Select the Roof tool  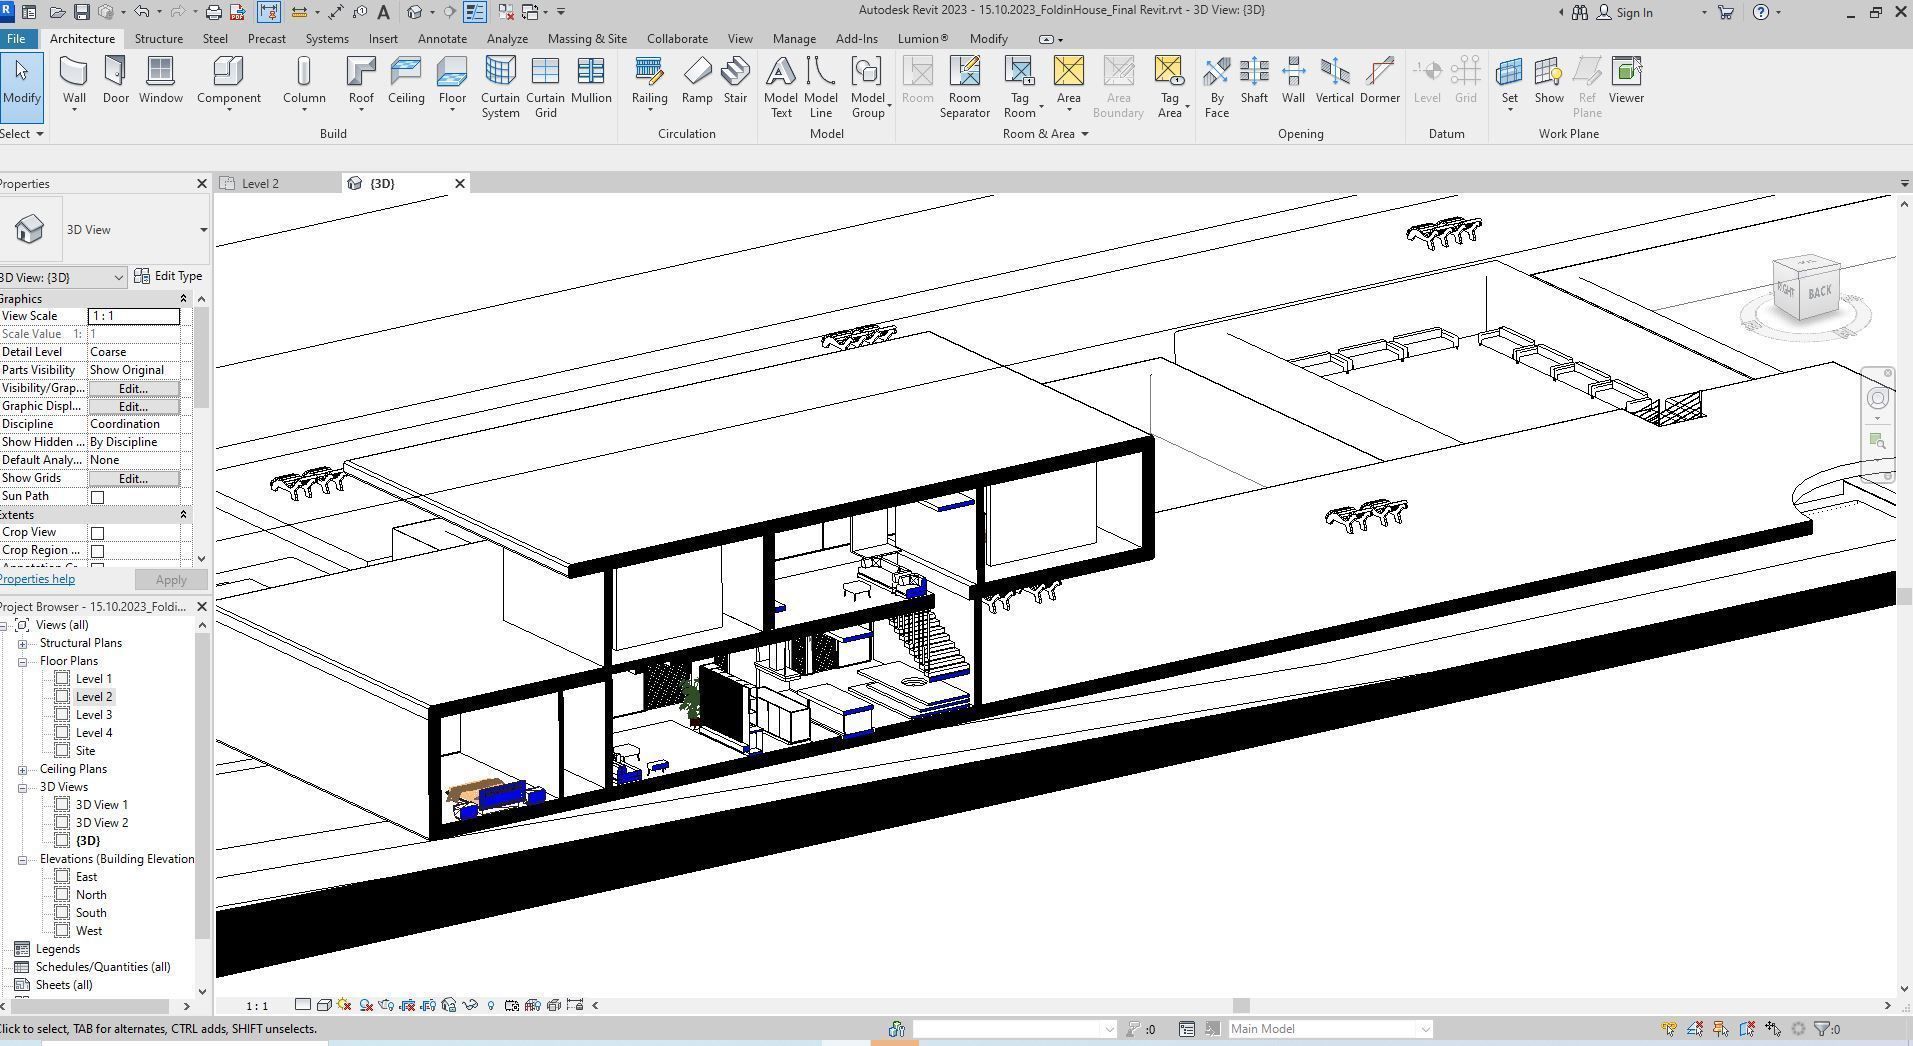click(x=361, y=81)
